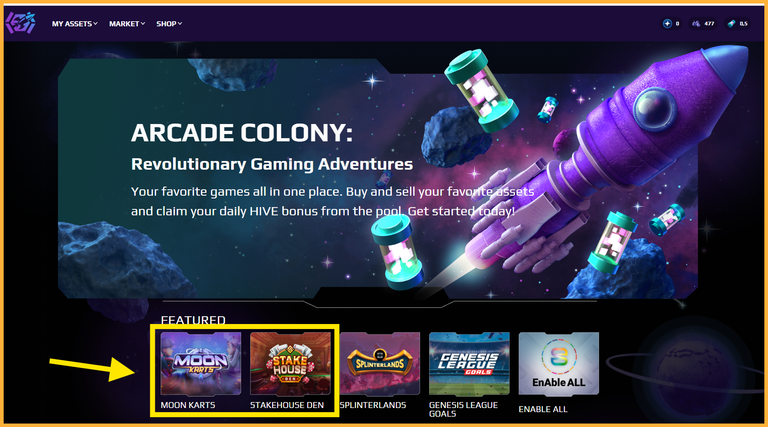Expand the Shop dropdown menu
The height and width of the screenshot is (427, 768).
169,24
